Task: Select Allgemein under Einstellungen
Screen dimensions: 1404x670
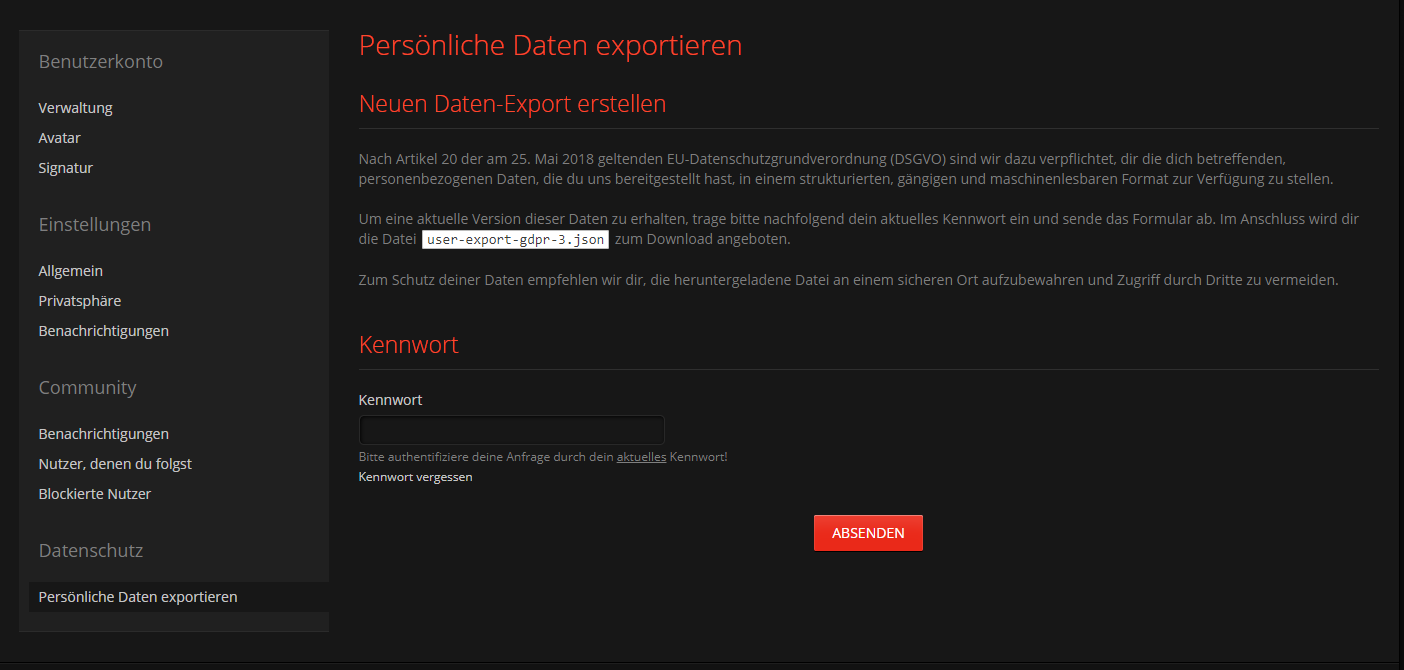Action: point(70,271)
